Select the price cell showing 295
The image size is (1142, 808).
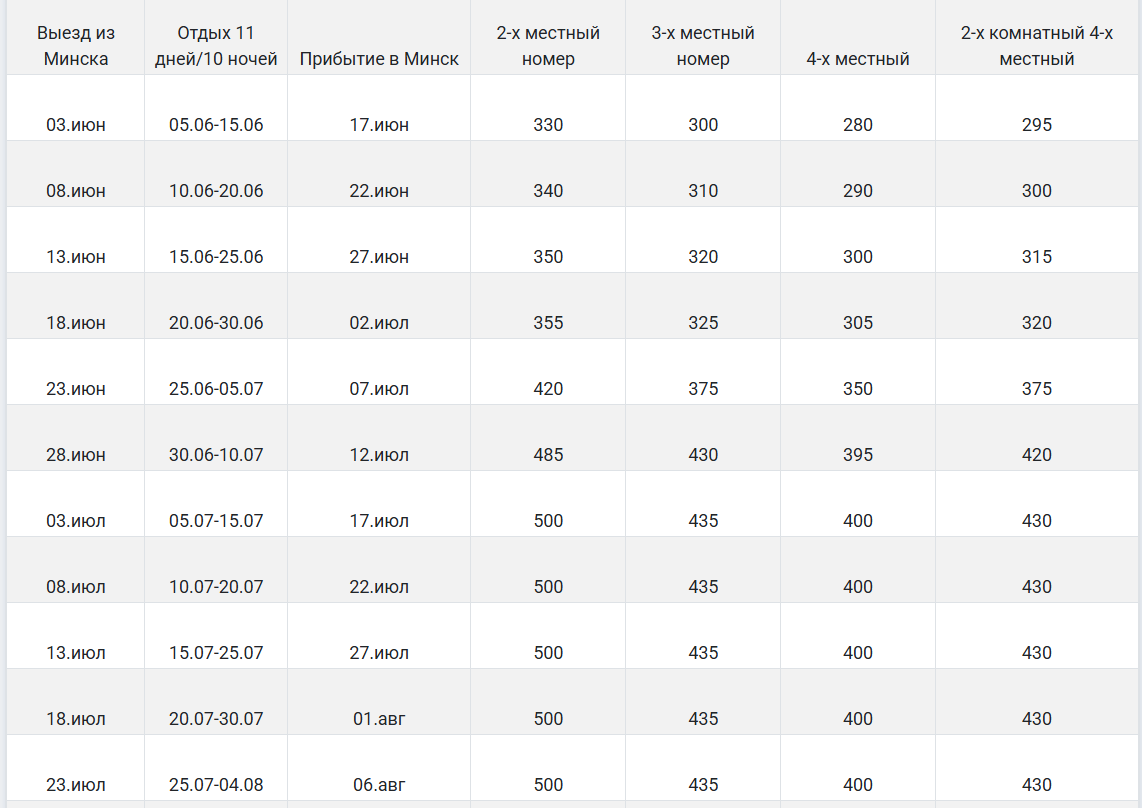(x=1037, y=125)
